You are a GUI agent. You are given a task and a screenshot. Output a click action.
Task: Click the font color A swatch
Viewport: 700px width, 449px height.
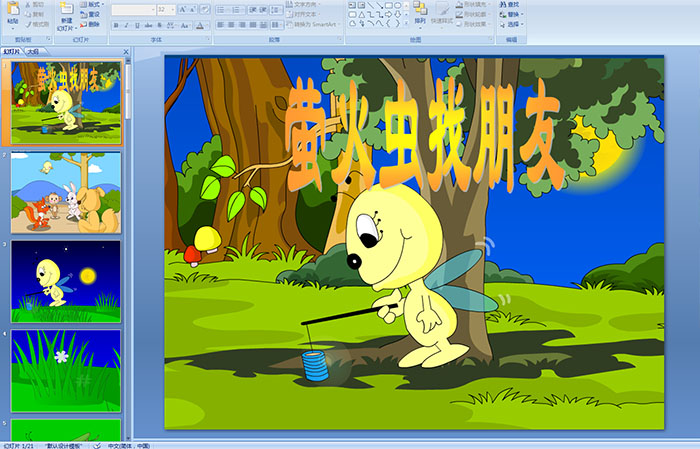[x=200, y=25]
